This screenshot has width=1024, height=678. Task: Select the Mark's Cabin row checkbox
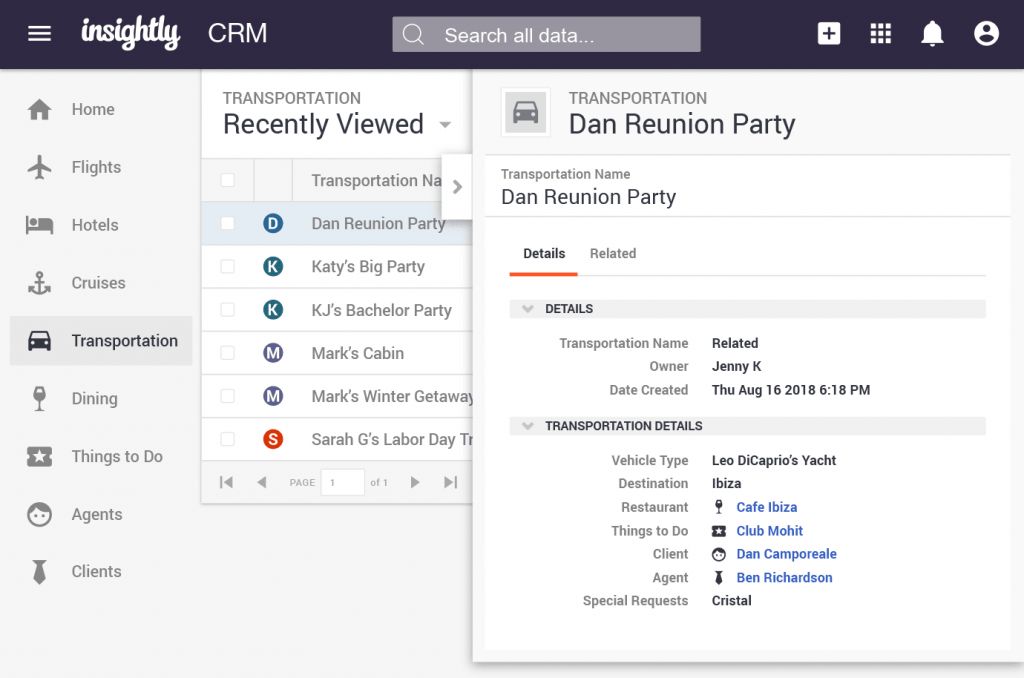tap(228, 353)
